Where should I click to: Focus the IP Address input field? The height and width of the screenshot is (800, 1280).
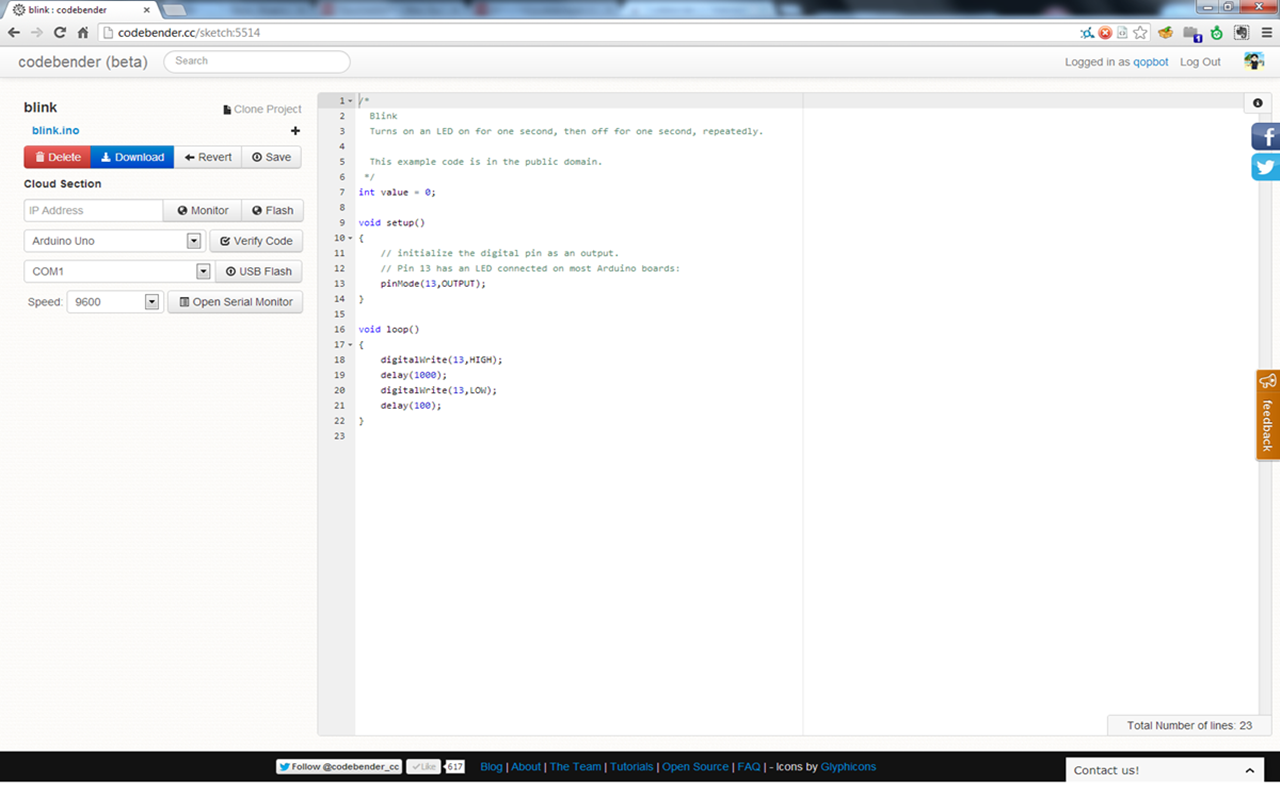pos(93,211)
